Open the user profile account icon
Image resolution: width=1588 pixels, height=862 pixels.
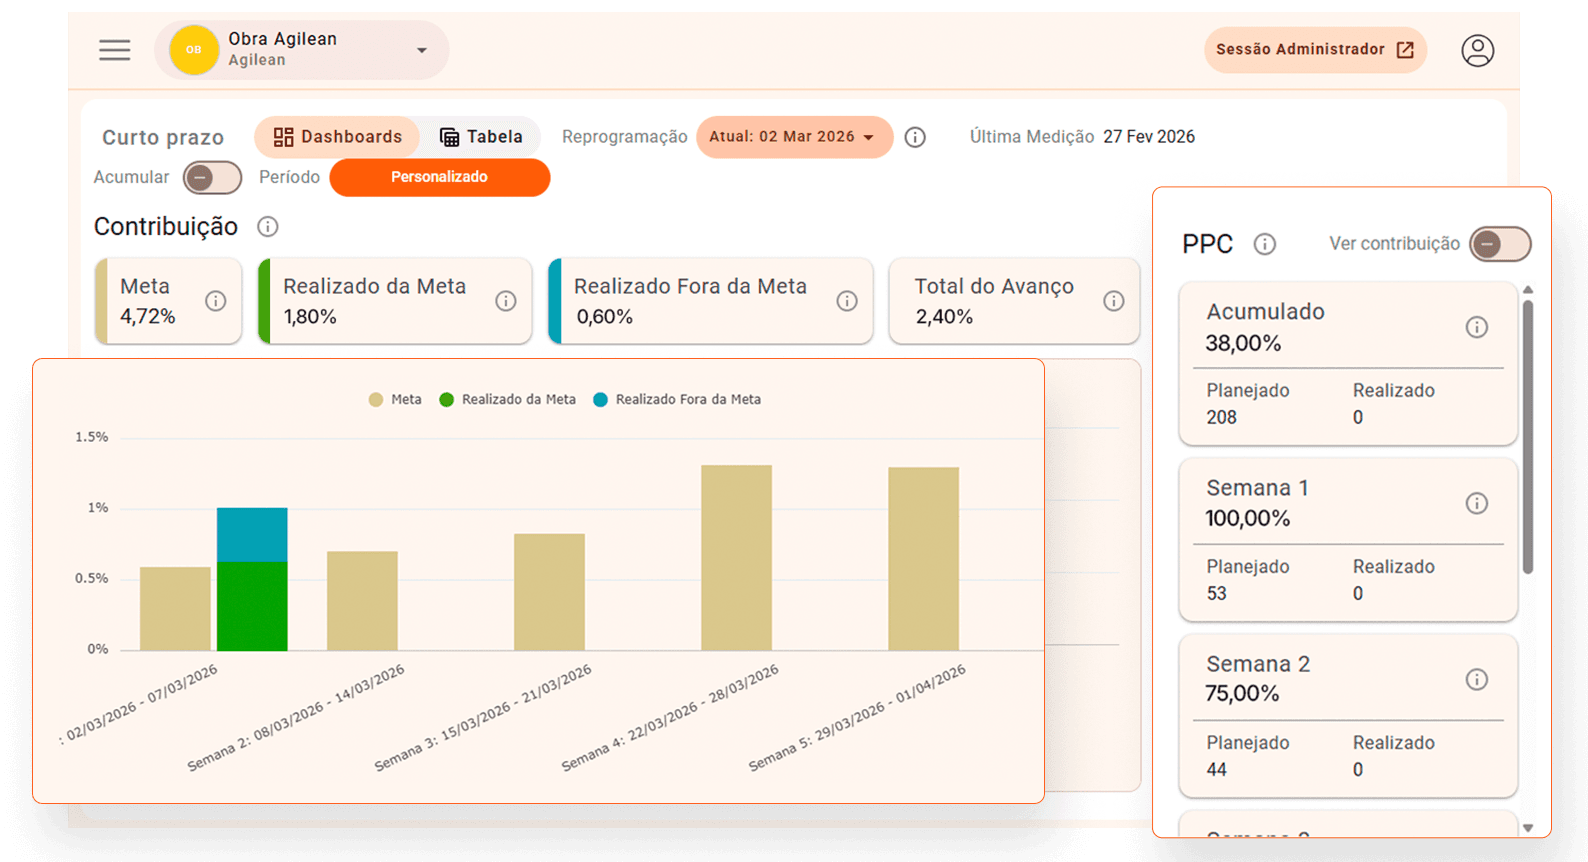tap(1477, 50)
